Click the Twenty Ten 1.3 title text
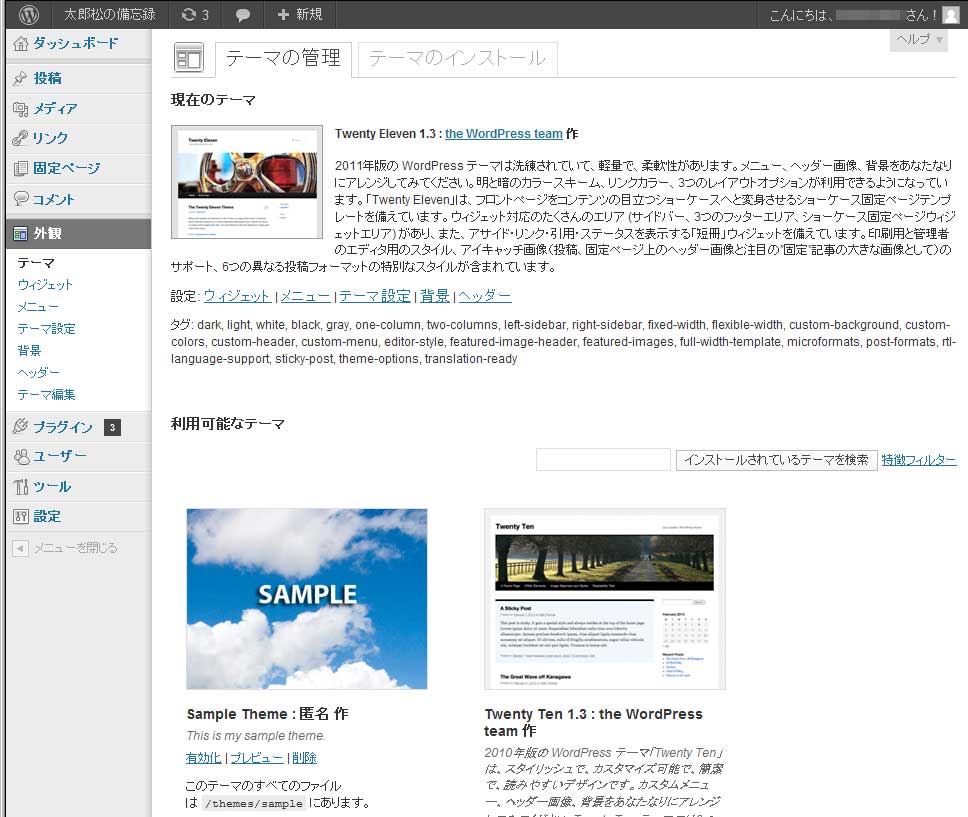 (593, 723)
